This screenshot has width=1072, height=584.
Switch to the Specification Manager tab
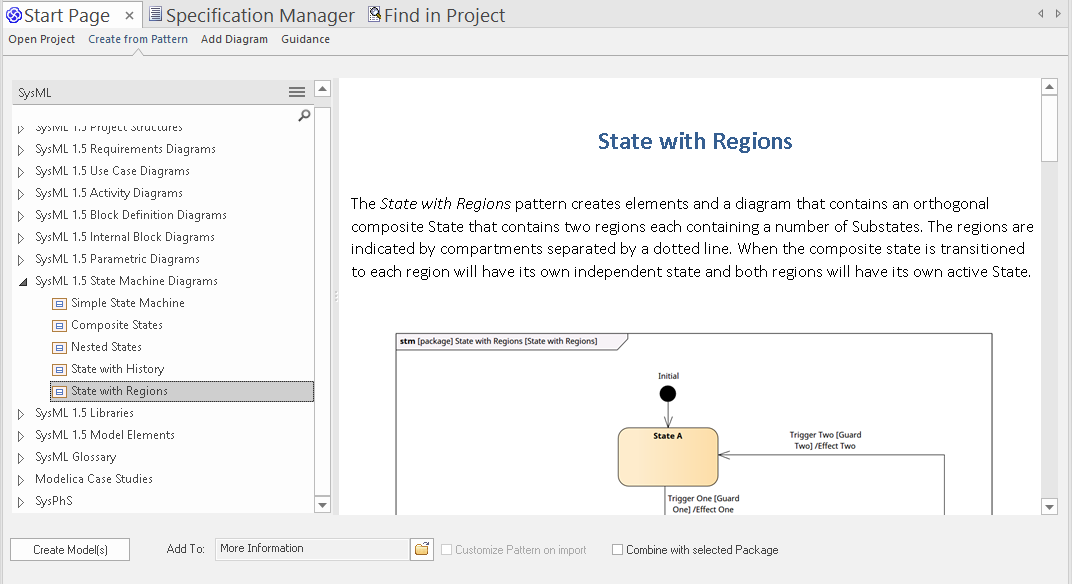[x=251, y=16]
